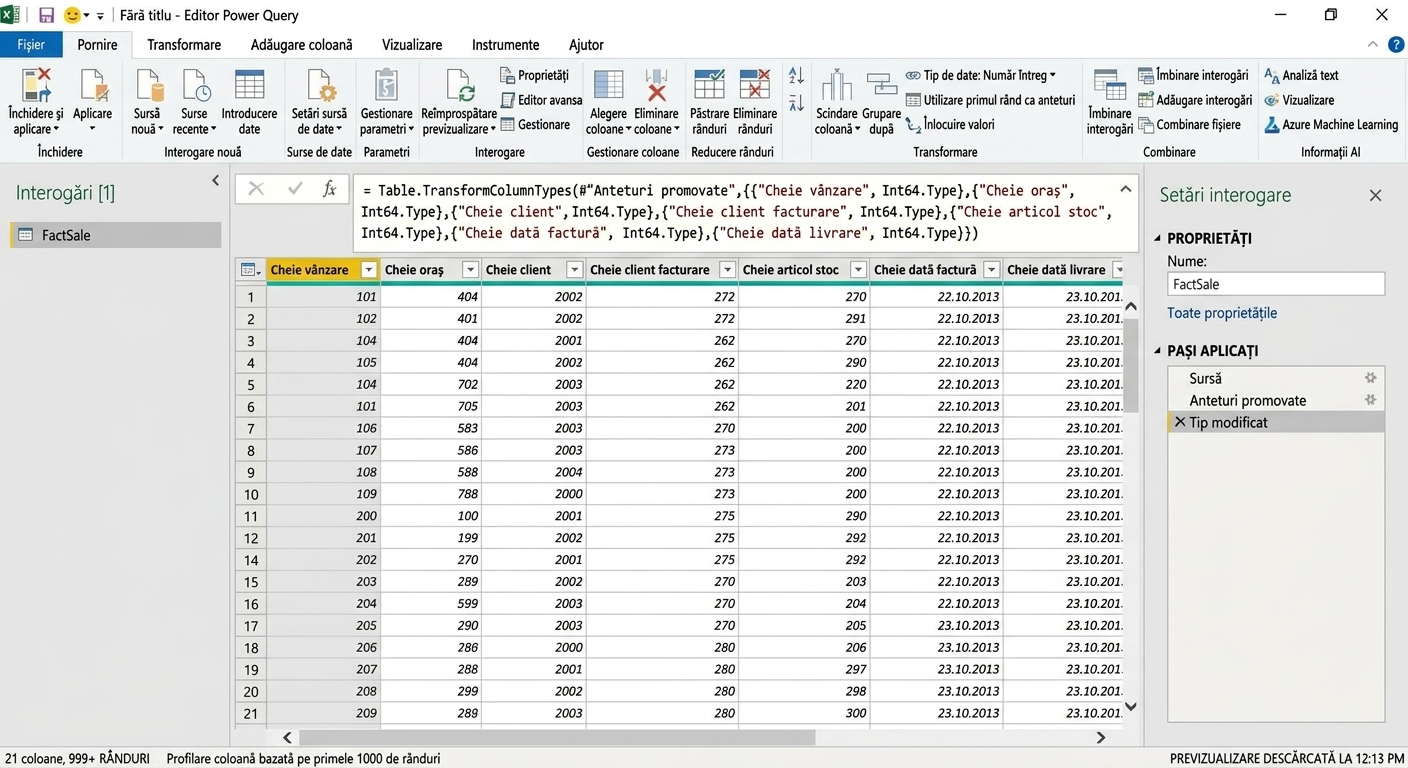Confirm the formula with checkmark icon
The height and width of the screenshot is (768, 1408).
[x=294, y=189]
